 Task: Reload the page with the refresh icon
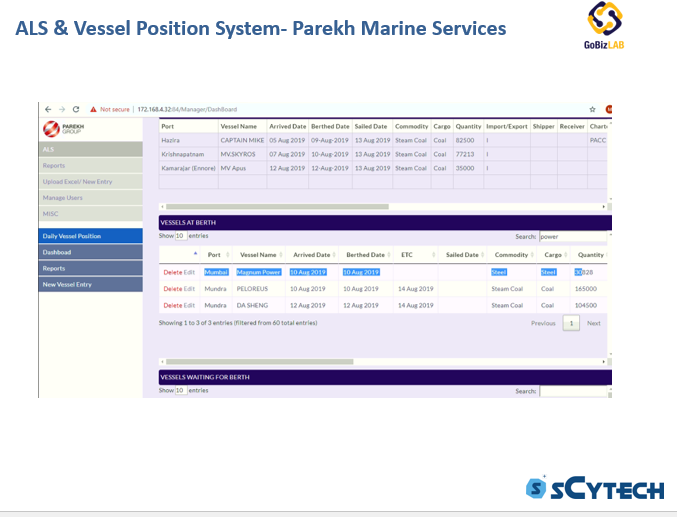click(76, 109)
